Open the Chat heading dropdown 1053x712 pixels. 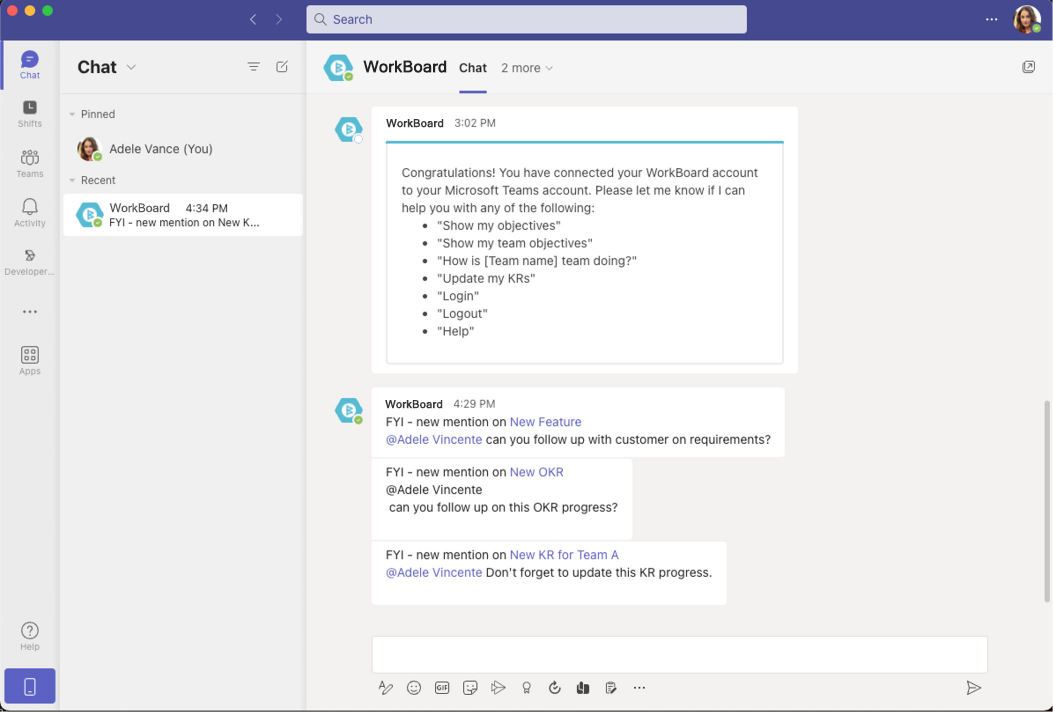click(132, 67)
